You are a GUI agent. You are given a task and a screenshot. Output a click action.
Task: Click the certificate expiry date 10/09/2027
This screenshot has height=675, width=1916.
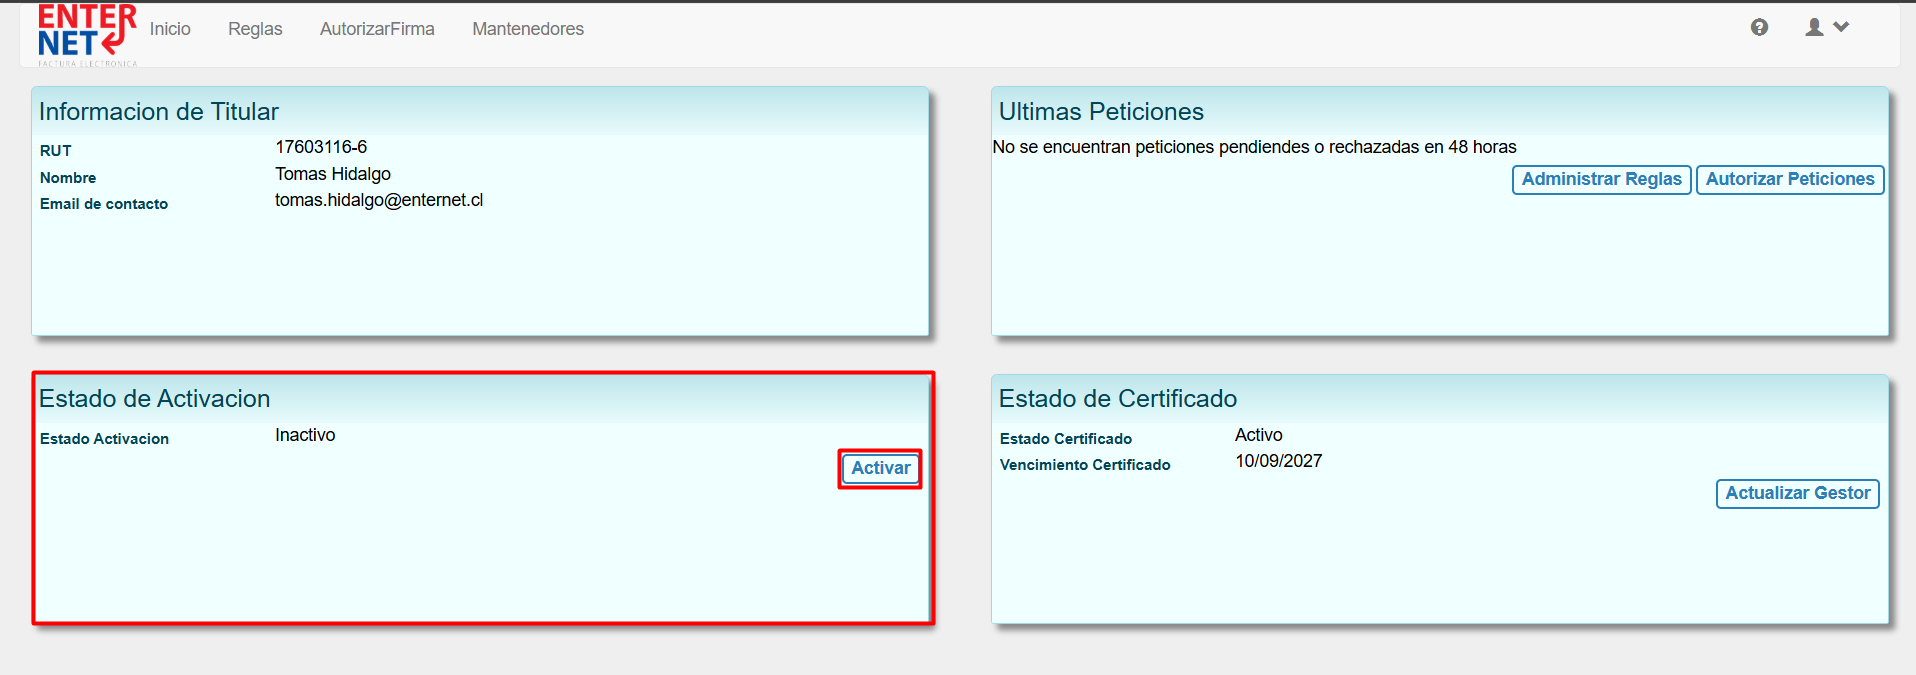coord(1278,461)
